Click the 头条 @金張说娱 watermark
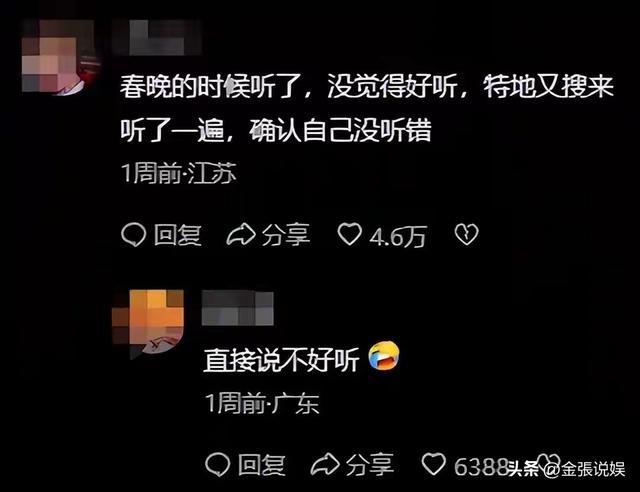 click(x=566, y=469)
